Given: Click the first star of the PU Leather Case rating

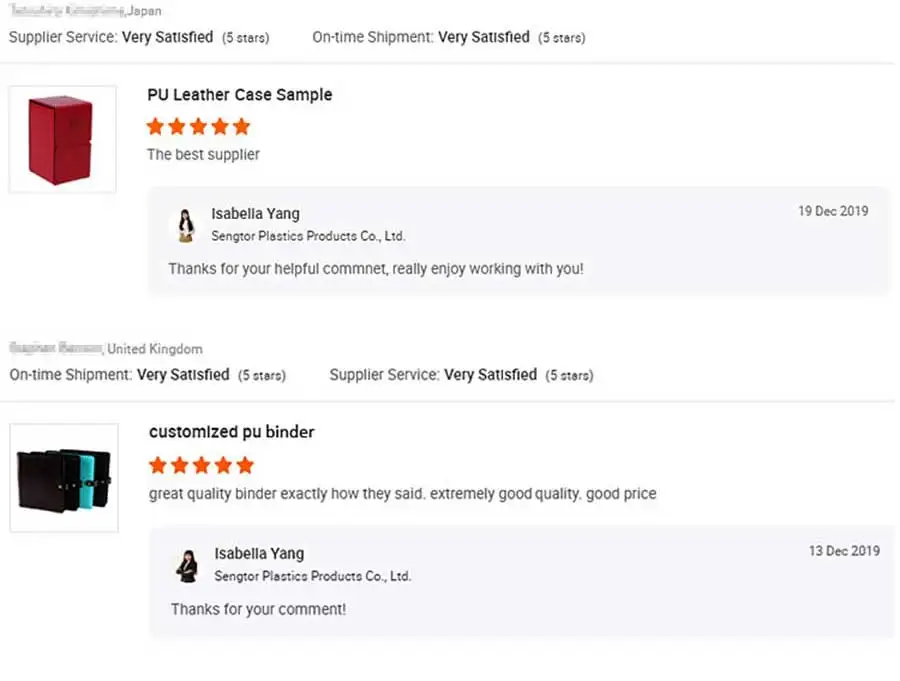Looking at the screenshot, I should coord(155,127).
